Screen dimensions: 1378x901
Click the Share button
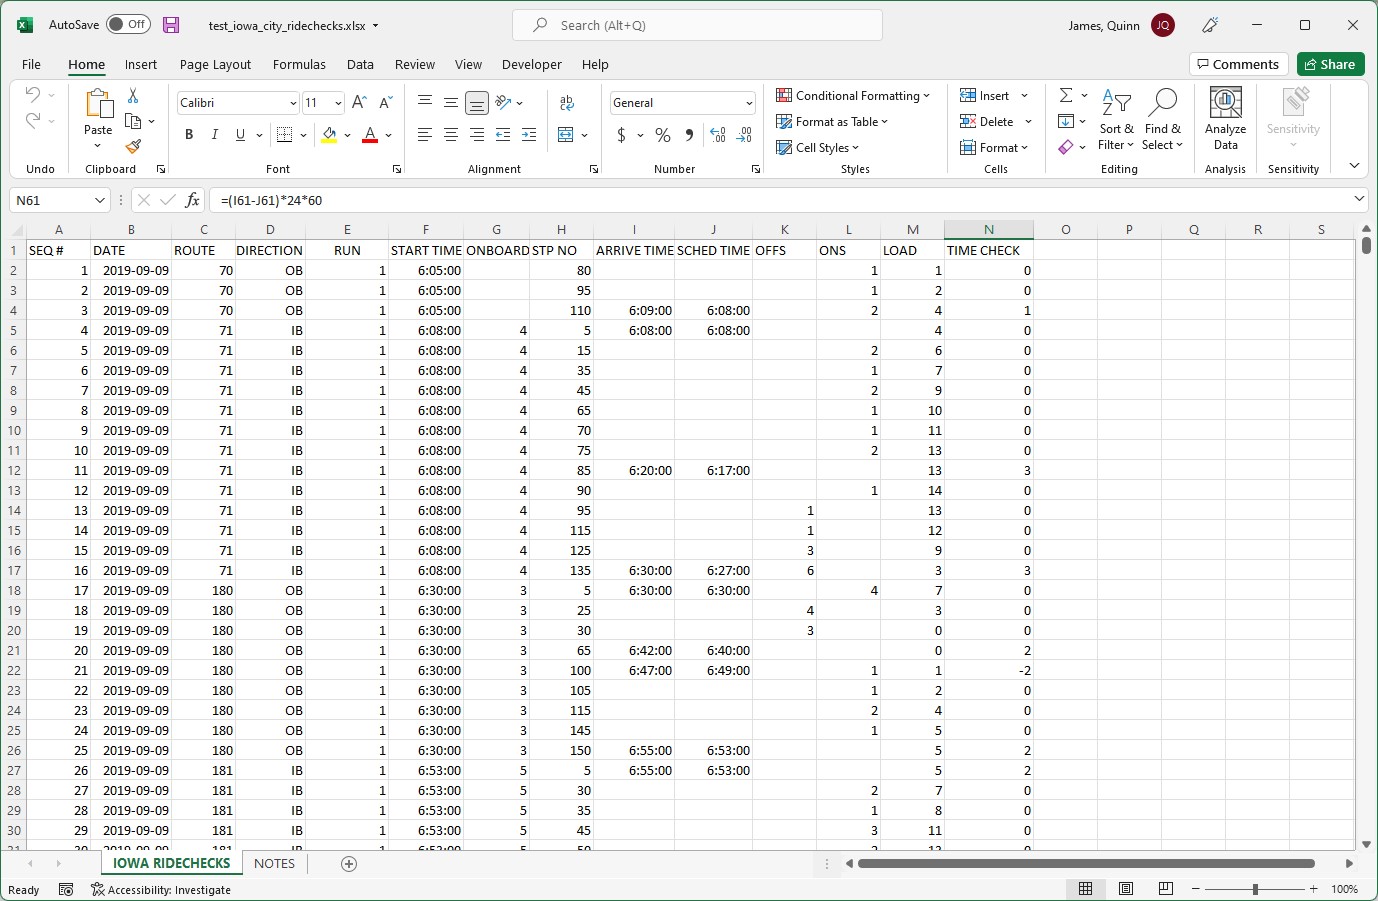pos(1330,63)
